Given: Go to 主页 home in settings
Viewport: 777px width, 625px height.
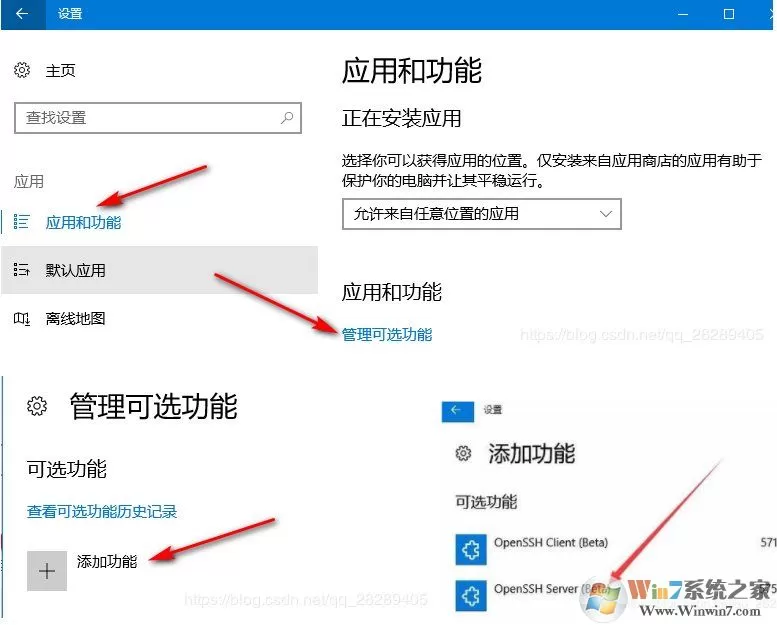Looking at the screenshot, I should (x=60, y=70).
